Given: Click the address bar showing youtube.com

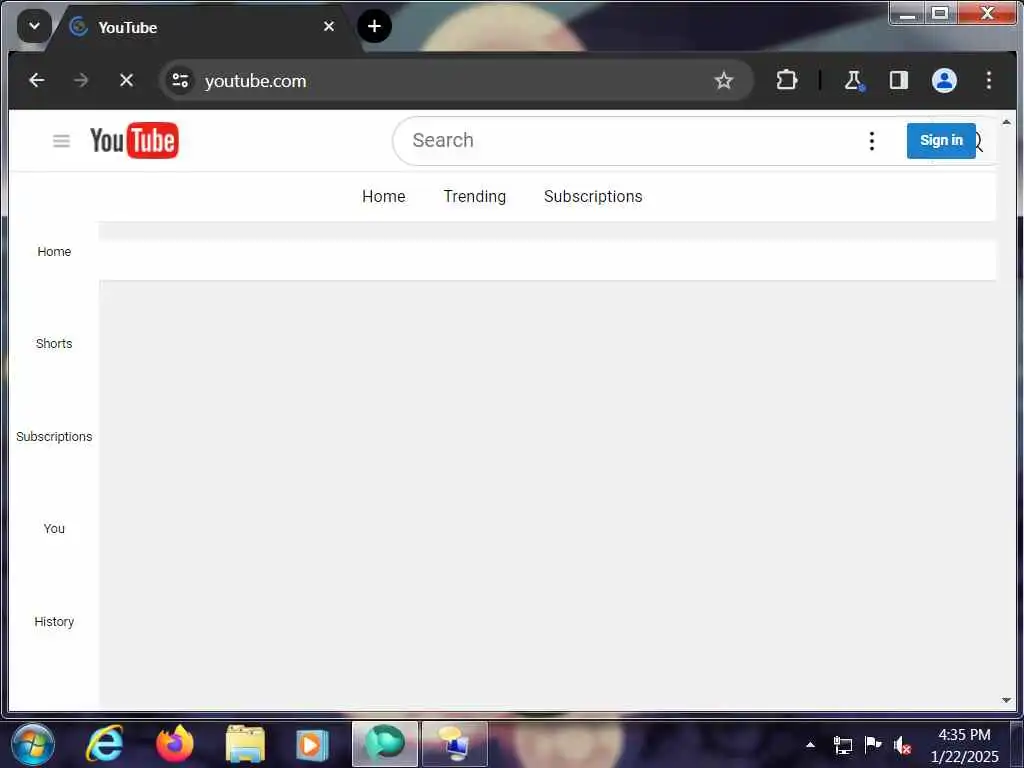Looking at the screenshot, I should [456, 80].
